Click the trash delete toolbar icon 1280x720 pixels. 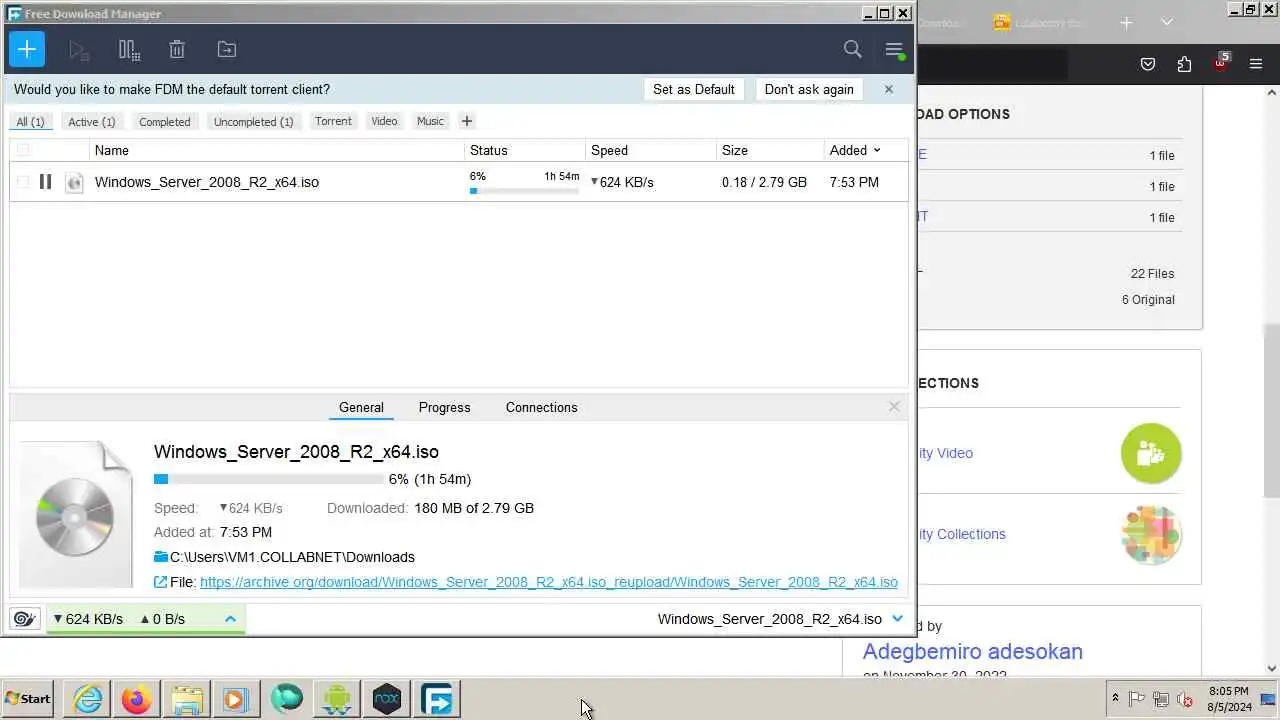177,49
